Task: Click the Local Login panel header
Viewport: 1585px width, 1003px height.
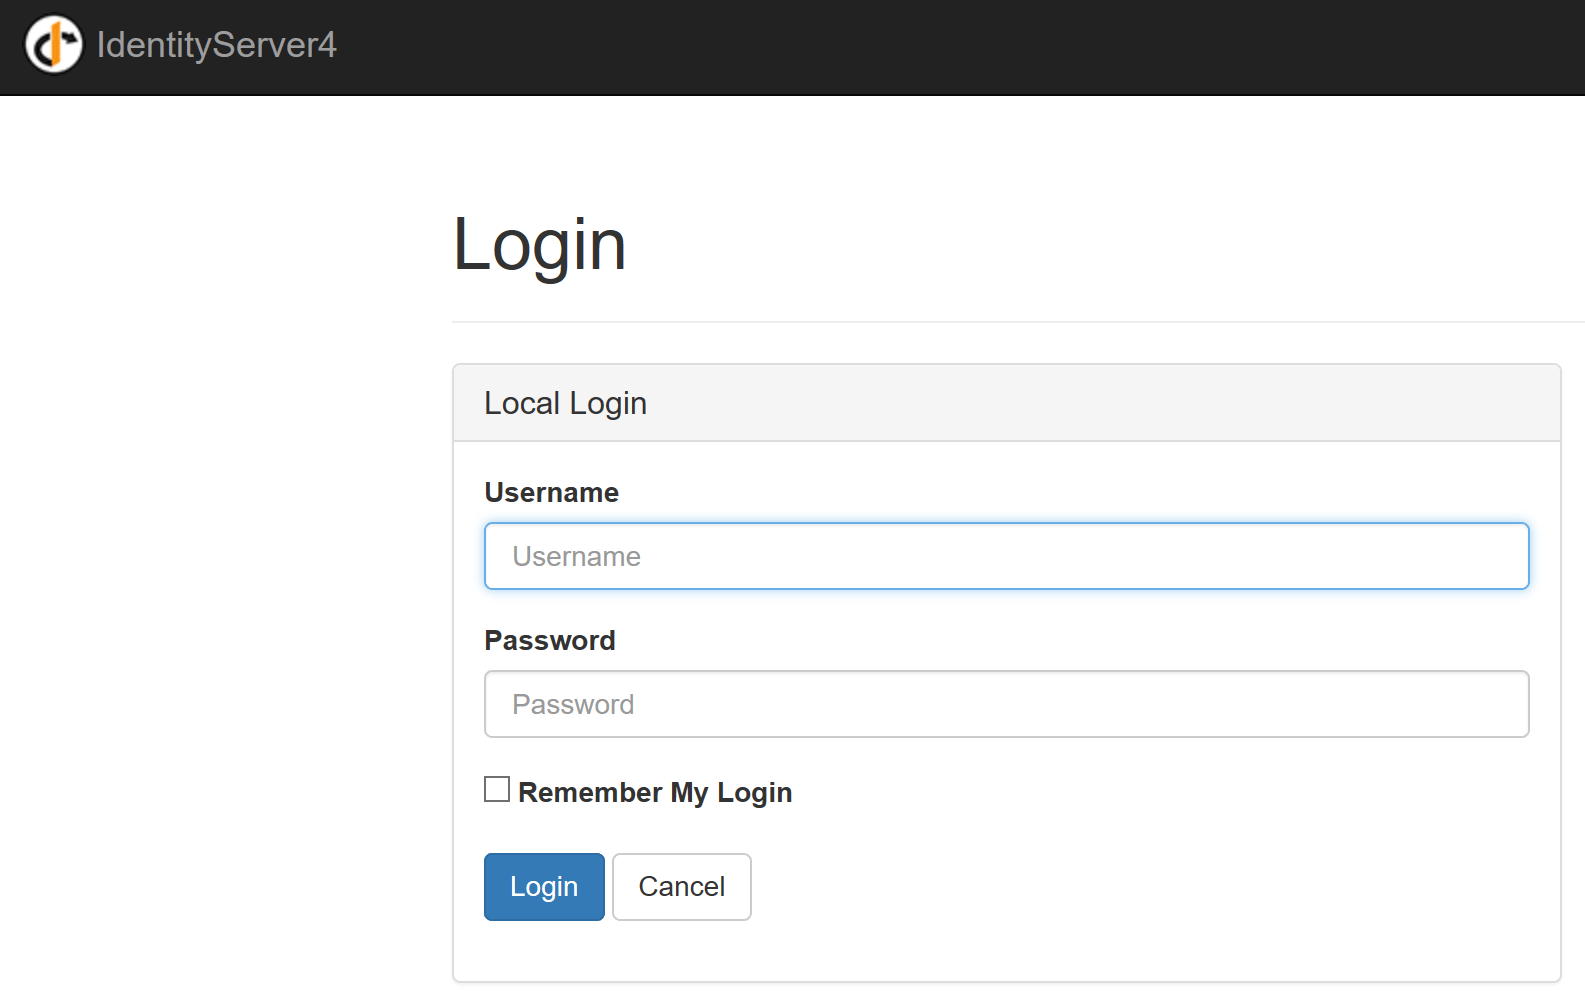Action: pos(1006,403)
